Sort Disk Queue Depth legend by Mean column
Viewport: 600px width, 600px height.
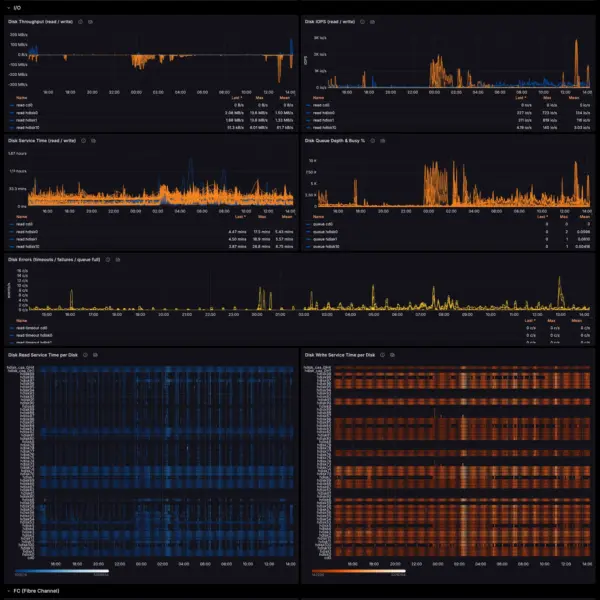click(x=584, y=217)
